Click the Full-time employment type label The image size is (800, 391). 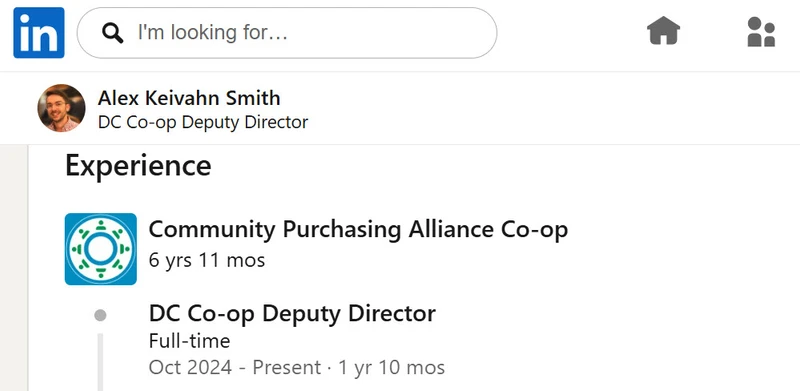click(189, 340)
